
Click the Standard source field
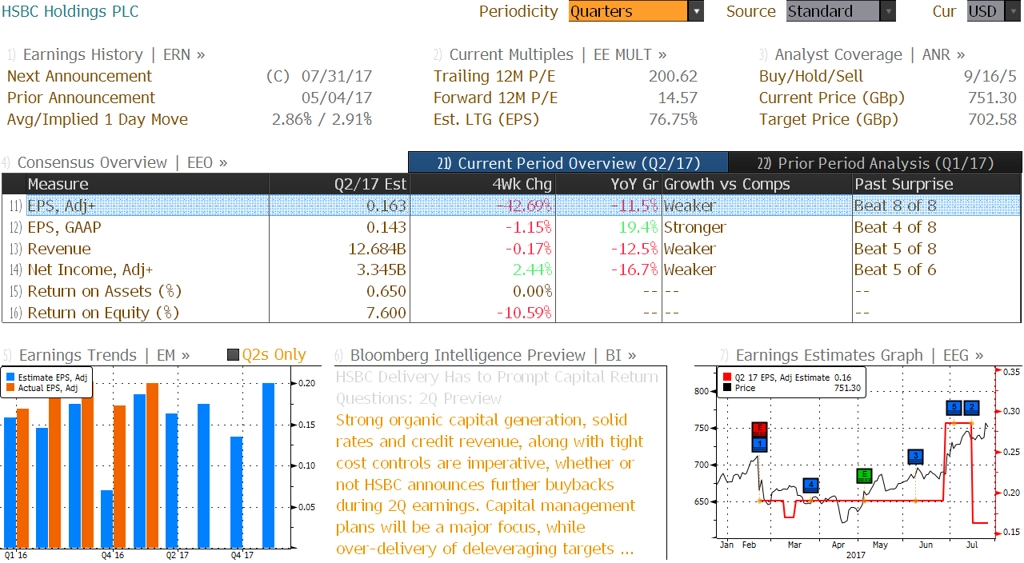[833, 11]
